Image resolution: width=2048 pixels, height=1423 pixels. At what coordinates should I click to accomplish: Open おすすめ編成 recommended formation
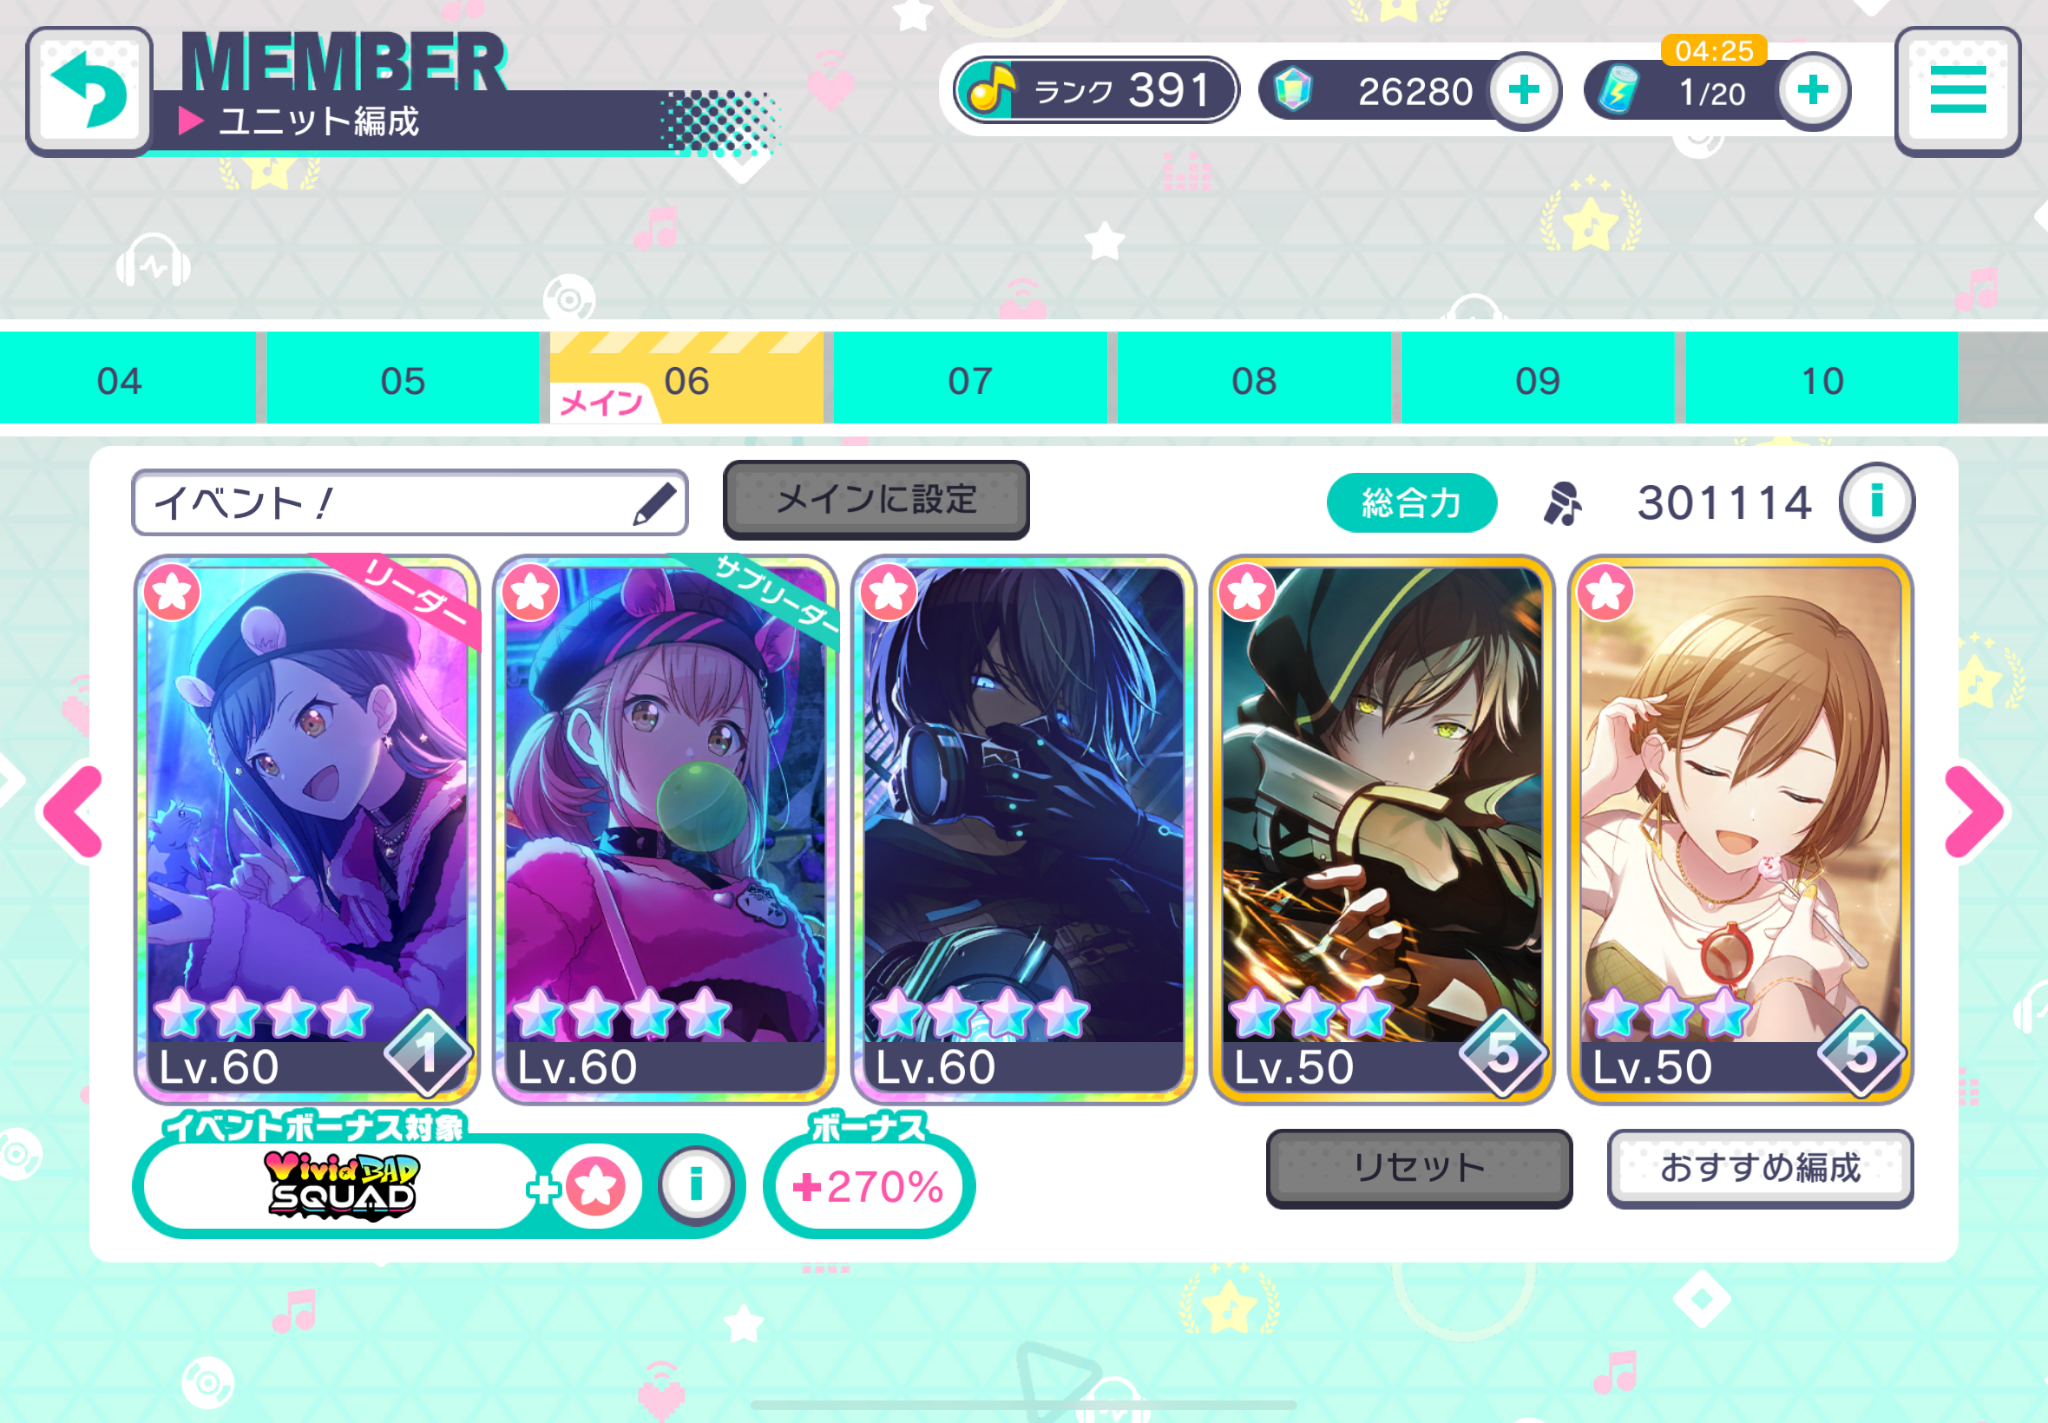pos(1760,1167)
